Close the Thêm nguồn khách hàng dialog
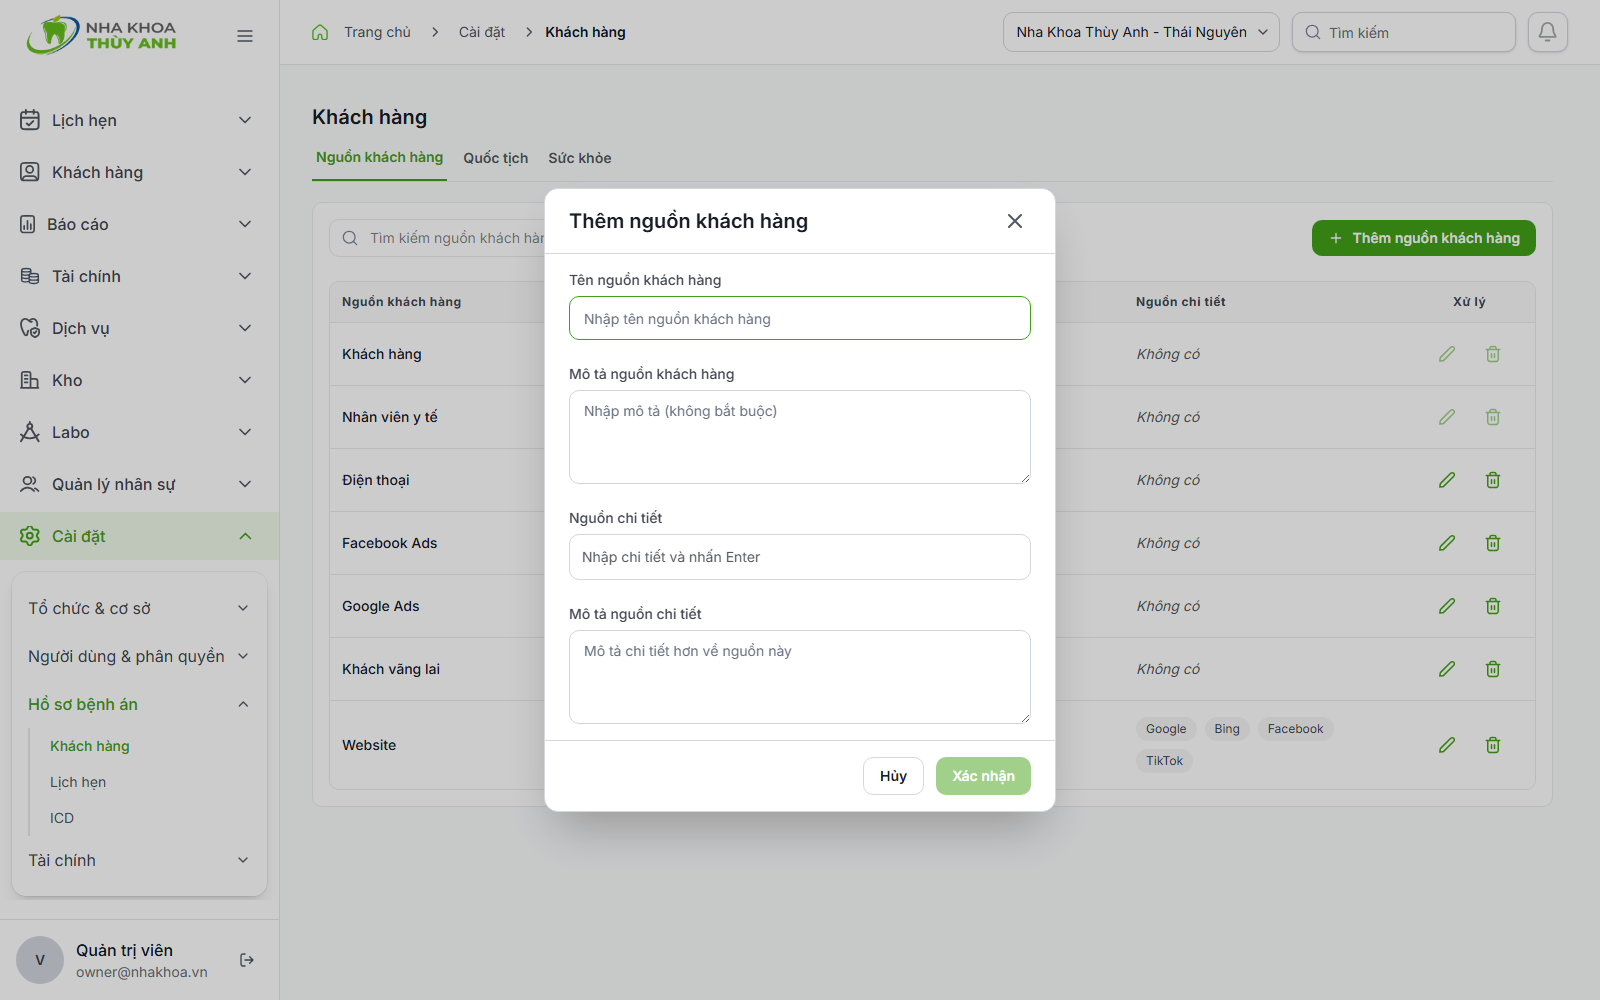 pos(1014,221)
